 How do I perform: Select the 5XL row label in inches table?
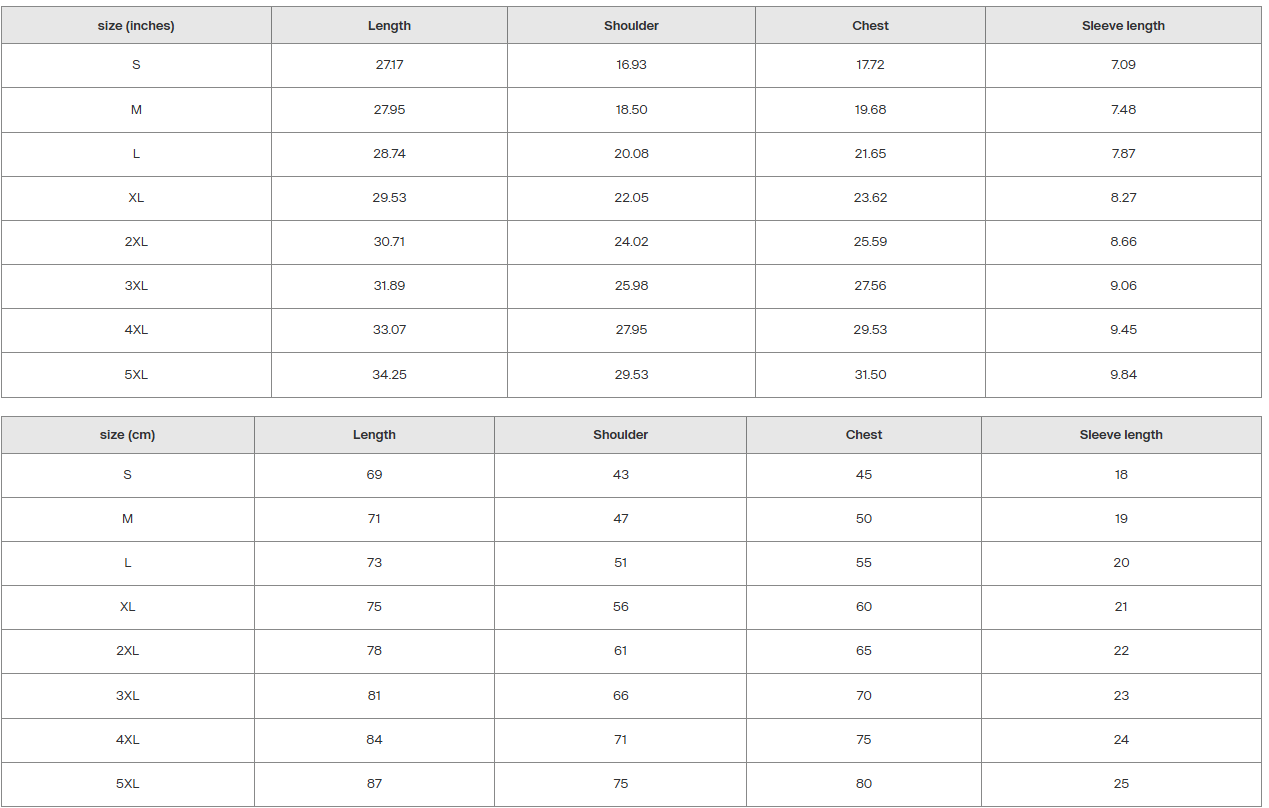[x=136, y=375]
